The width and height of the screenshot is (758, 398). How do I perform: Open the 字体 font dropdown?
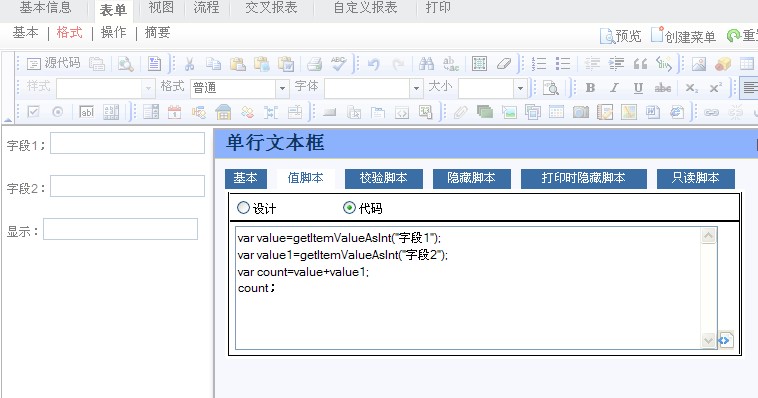point(416,88)
